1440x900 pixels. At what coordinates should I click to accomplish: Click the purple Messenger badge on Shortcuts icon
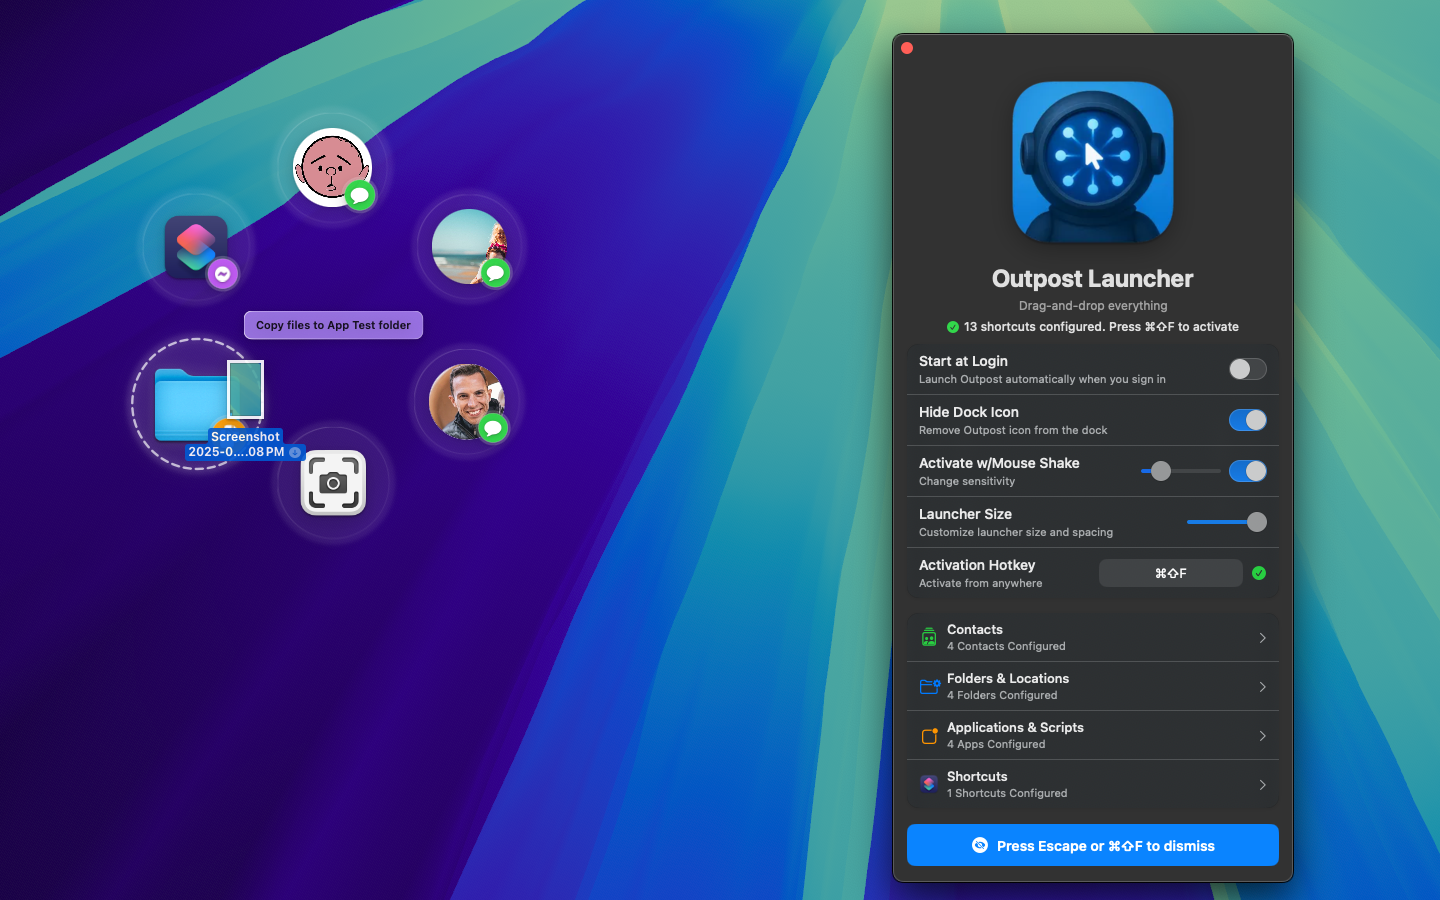(x=223, y=274)
